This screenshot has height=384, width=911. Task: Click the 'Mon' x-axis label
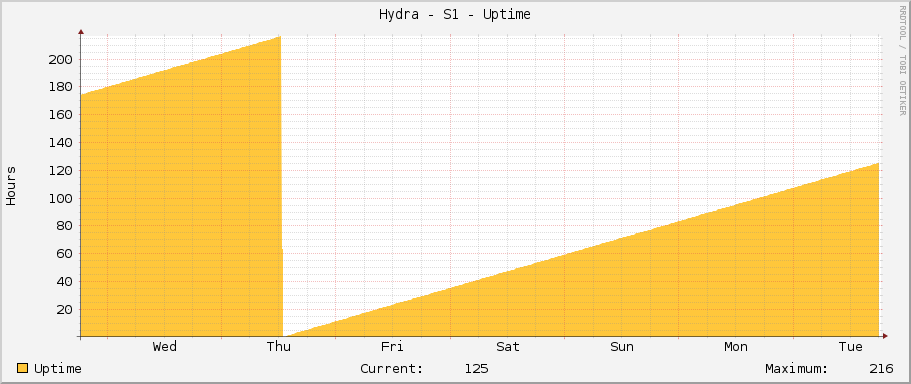coord(736,347)
